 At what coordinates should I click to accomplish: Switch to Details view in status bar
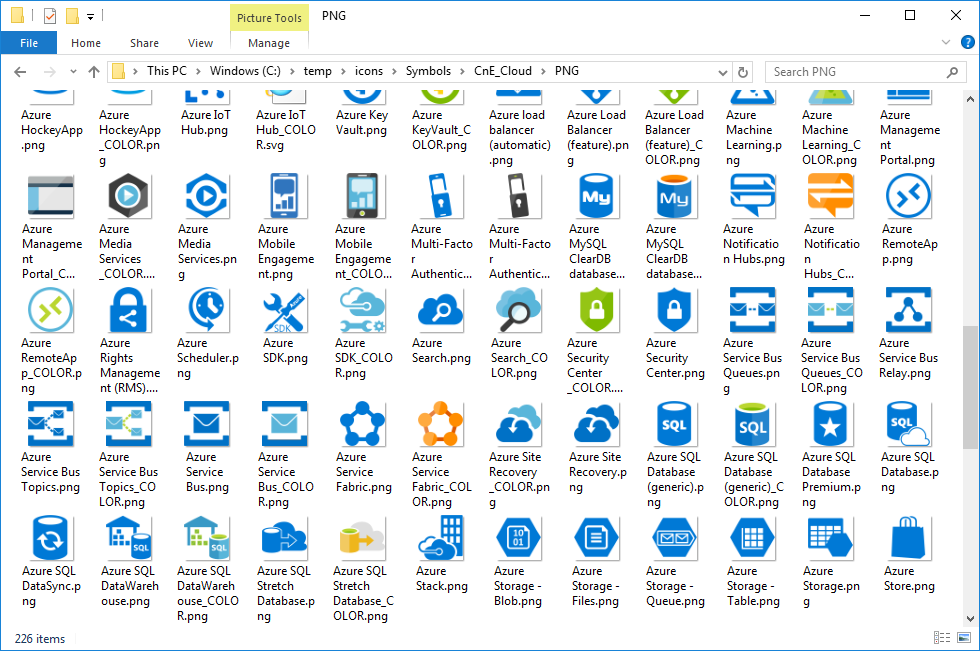[941, 637]
